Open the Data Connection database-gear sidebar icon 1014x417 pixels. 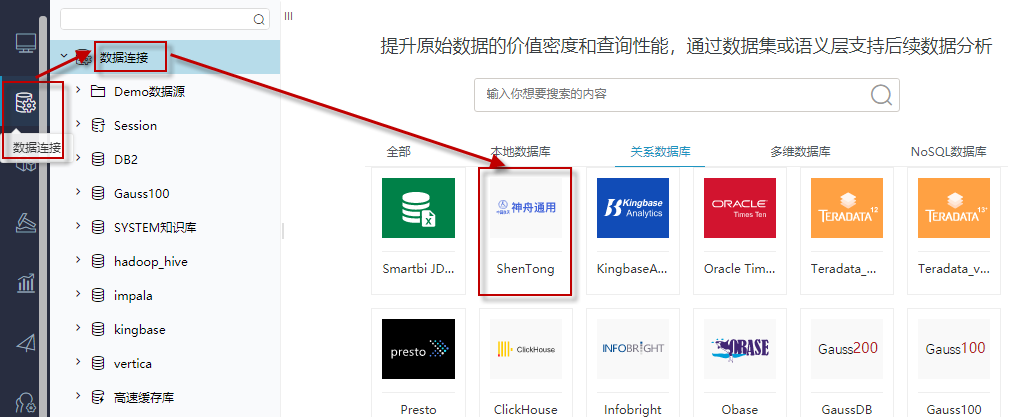(x=26, y=102)
